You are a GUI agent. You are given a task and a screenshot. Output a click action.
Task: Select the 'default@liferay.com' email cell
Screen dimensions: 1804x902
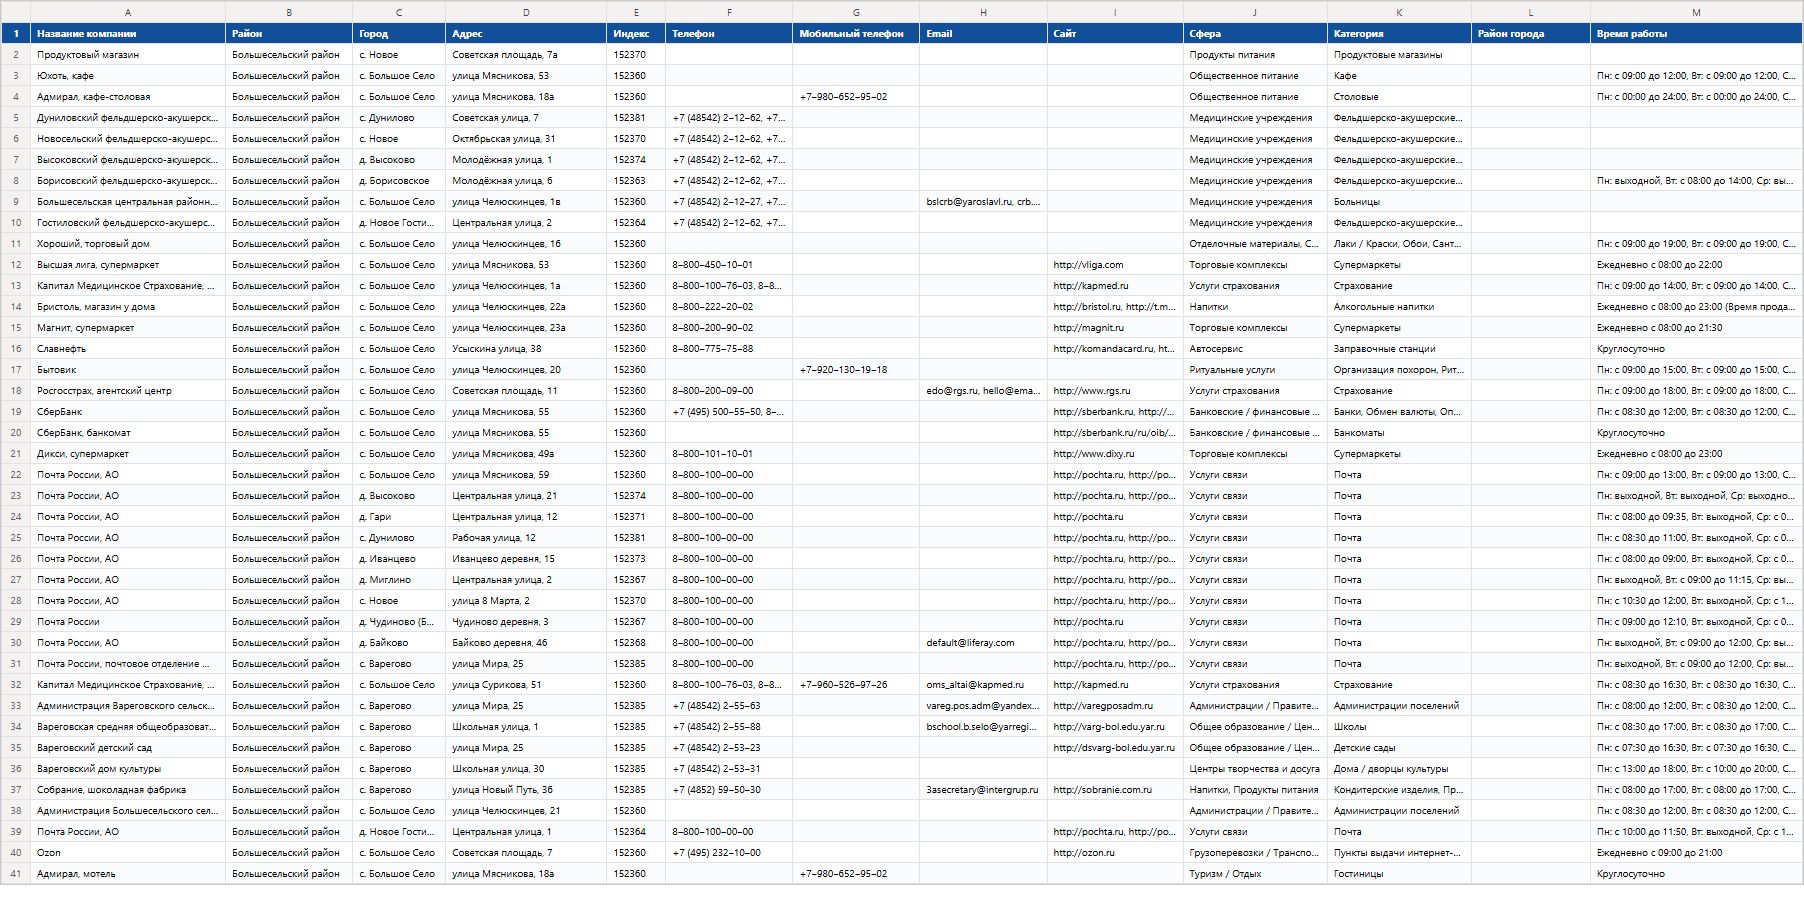coord(983,643)
